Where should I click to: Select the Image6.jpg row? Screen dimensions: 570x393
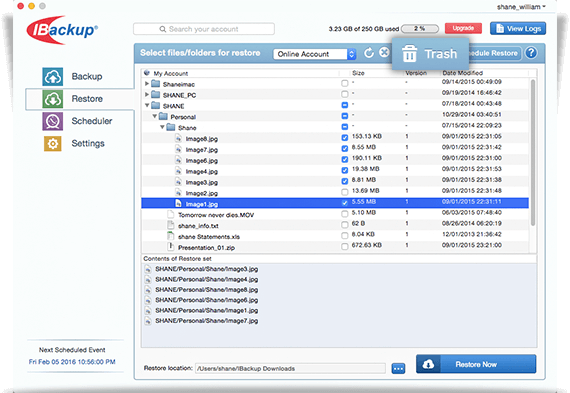tap(335, 160)
